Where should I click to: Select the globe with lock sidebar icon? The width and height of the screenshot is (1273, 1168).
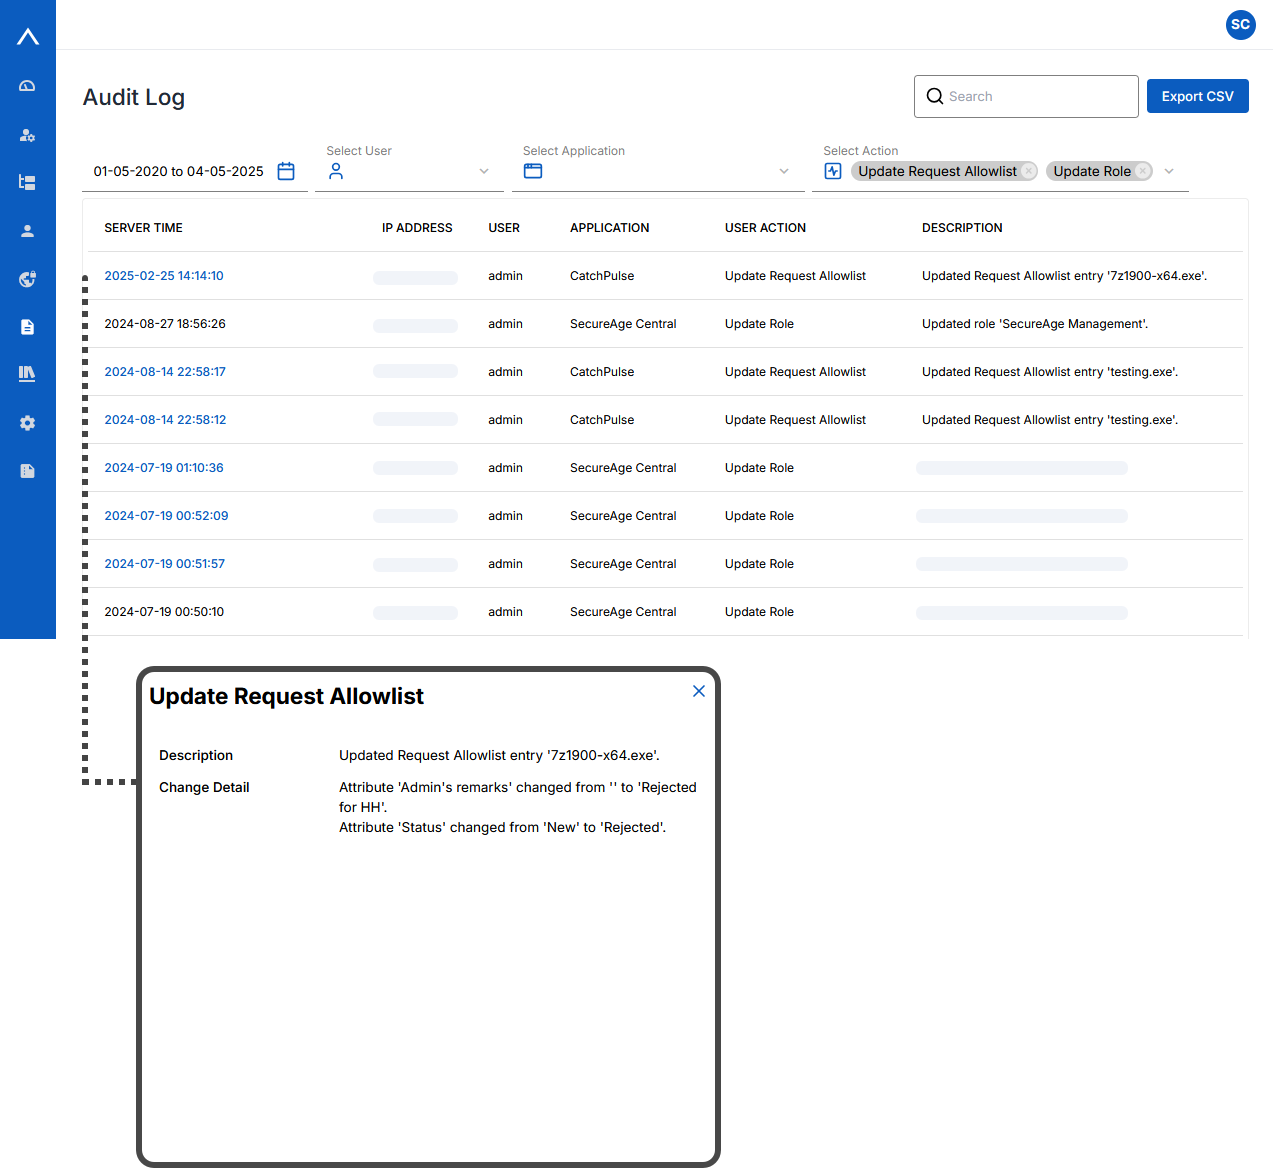coord(27,279)
